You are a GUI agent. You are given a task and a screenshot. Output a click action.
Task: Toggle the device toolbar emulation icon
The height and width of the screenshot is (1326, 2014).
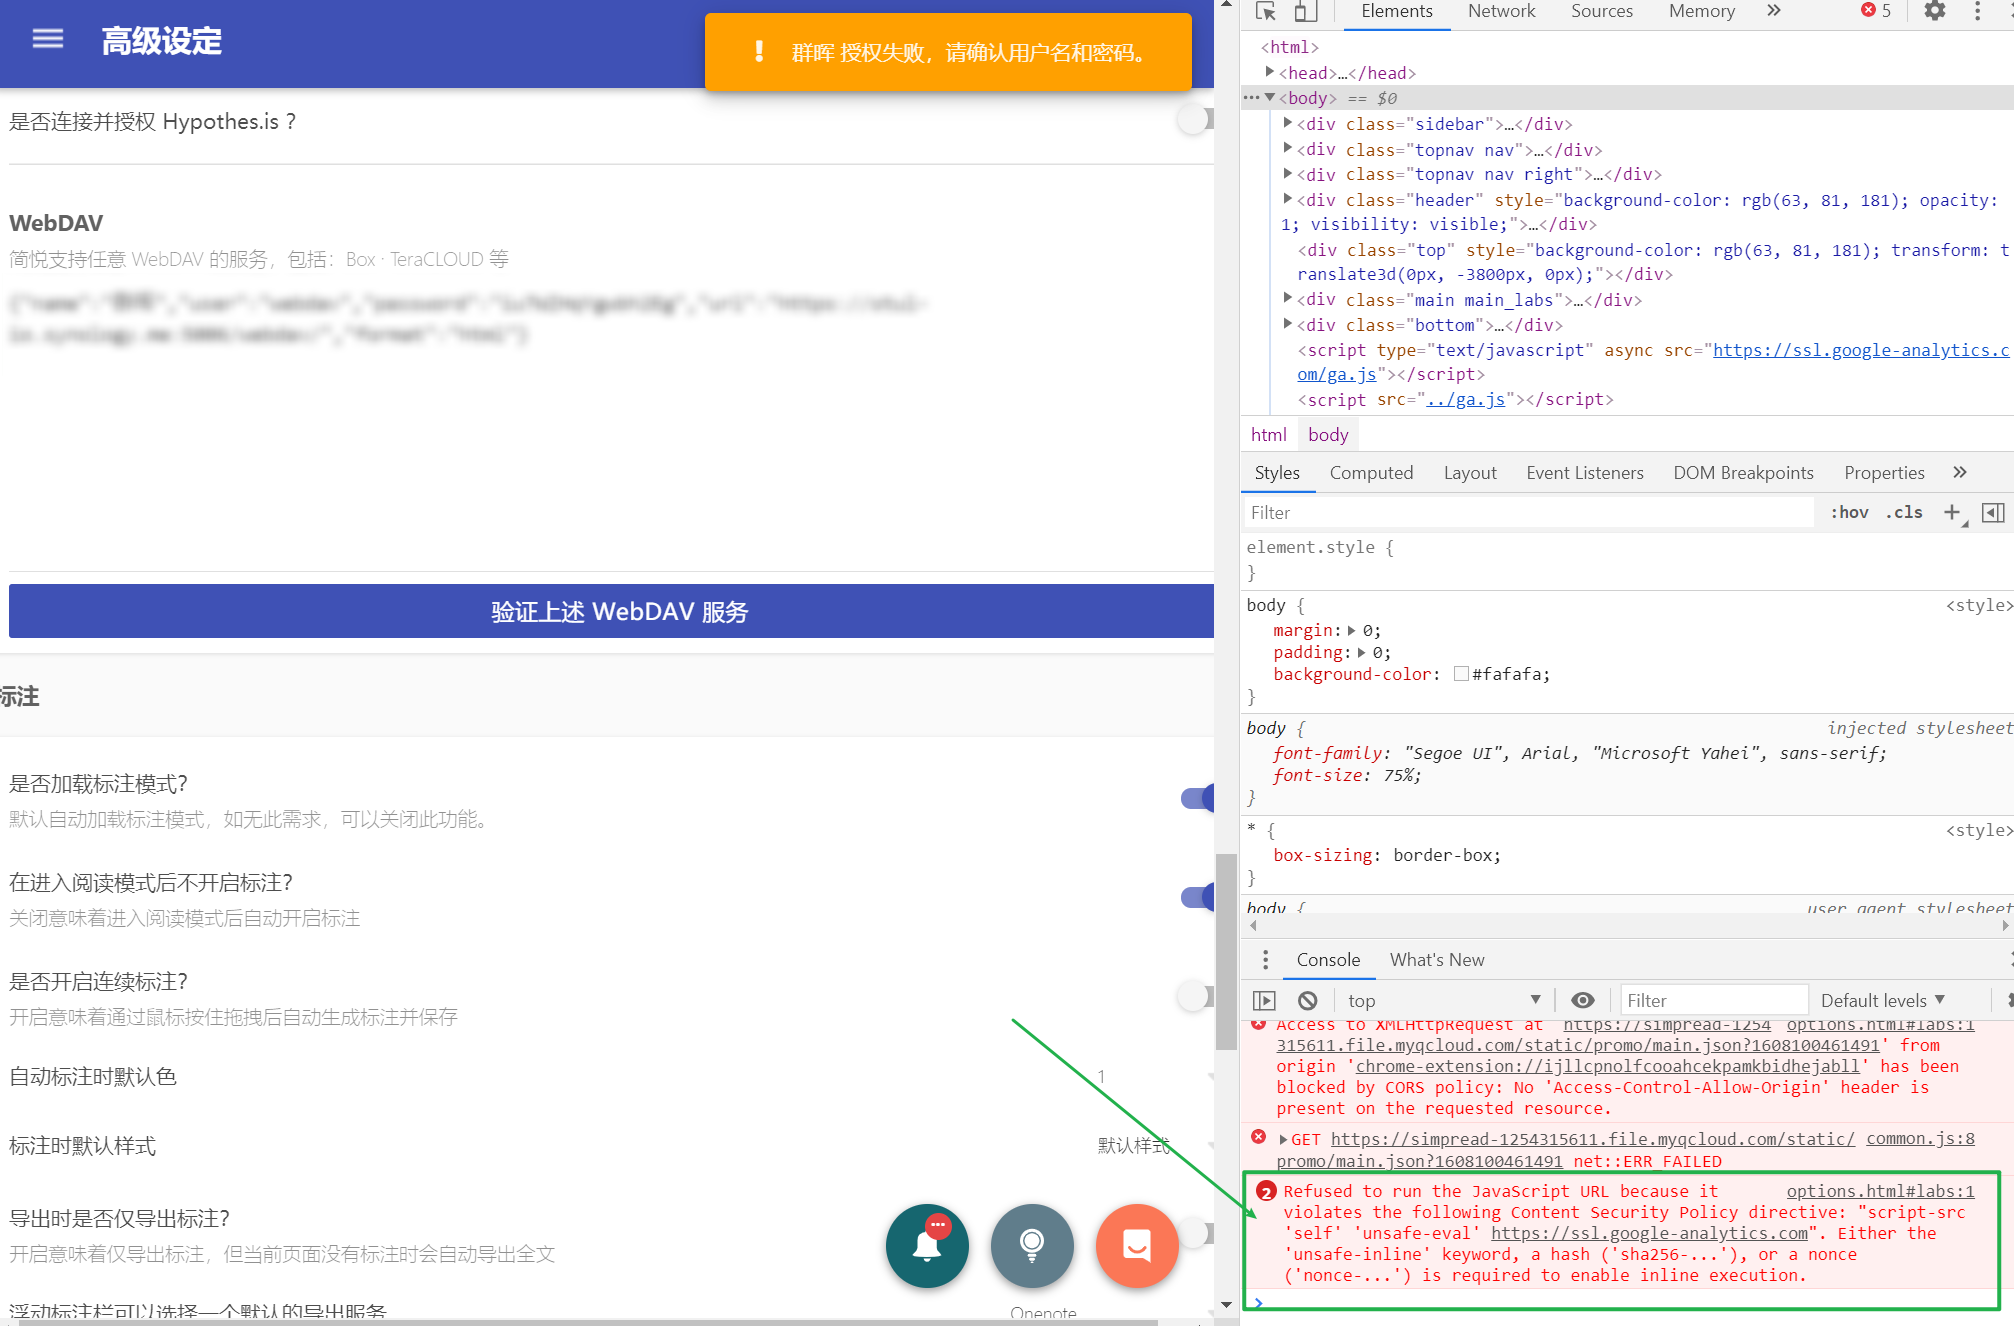point(1303,13)
